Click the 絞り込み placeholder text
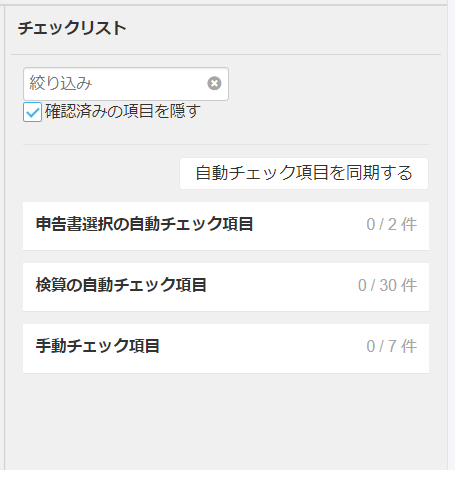Screen dimensions: 460x502 (x=60, y=83)
